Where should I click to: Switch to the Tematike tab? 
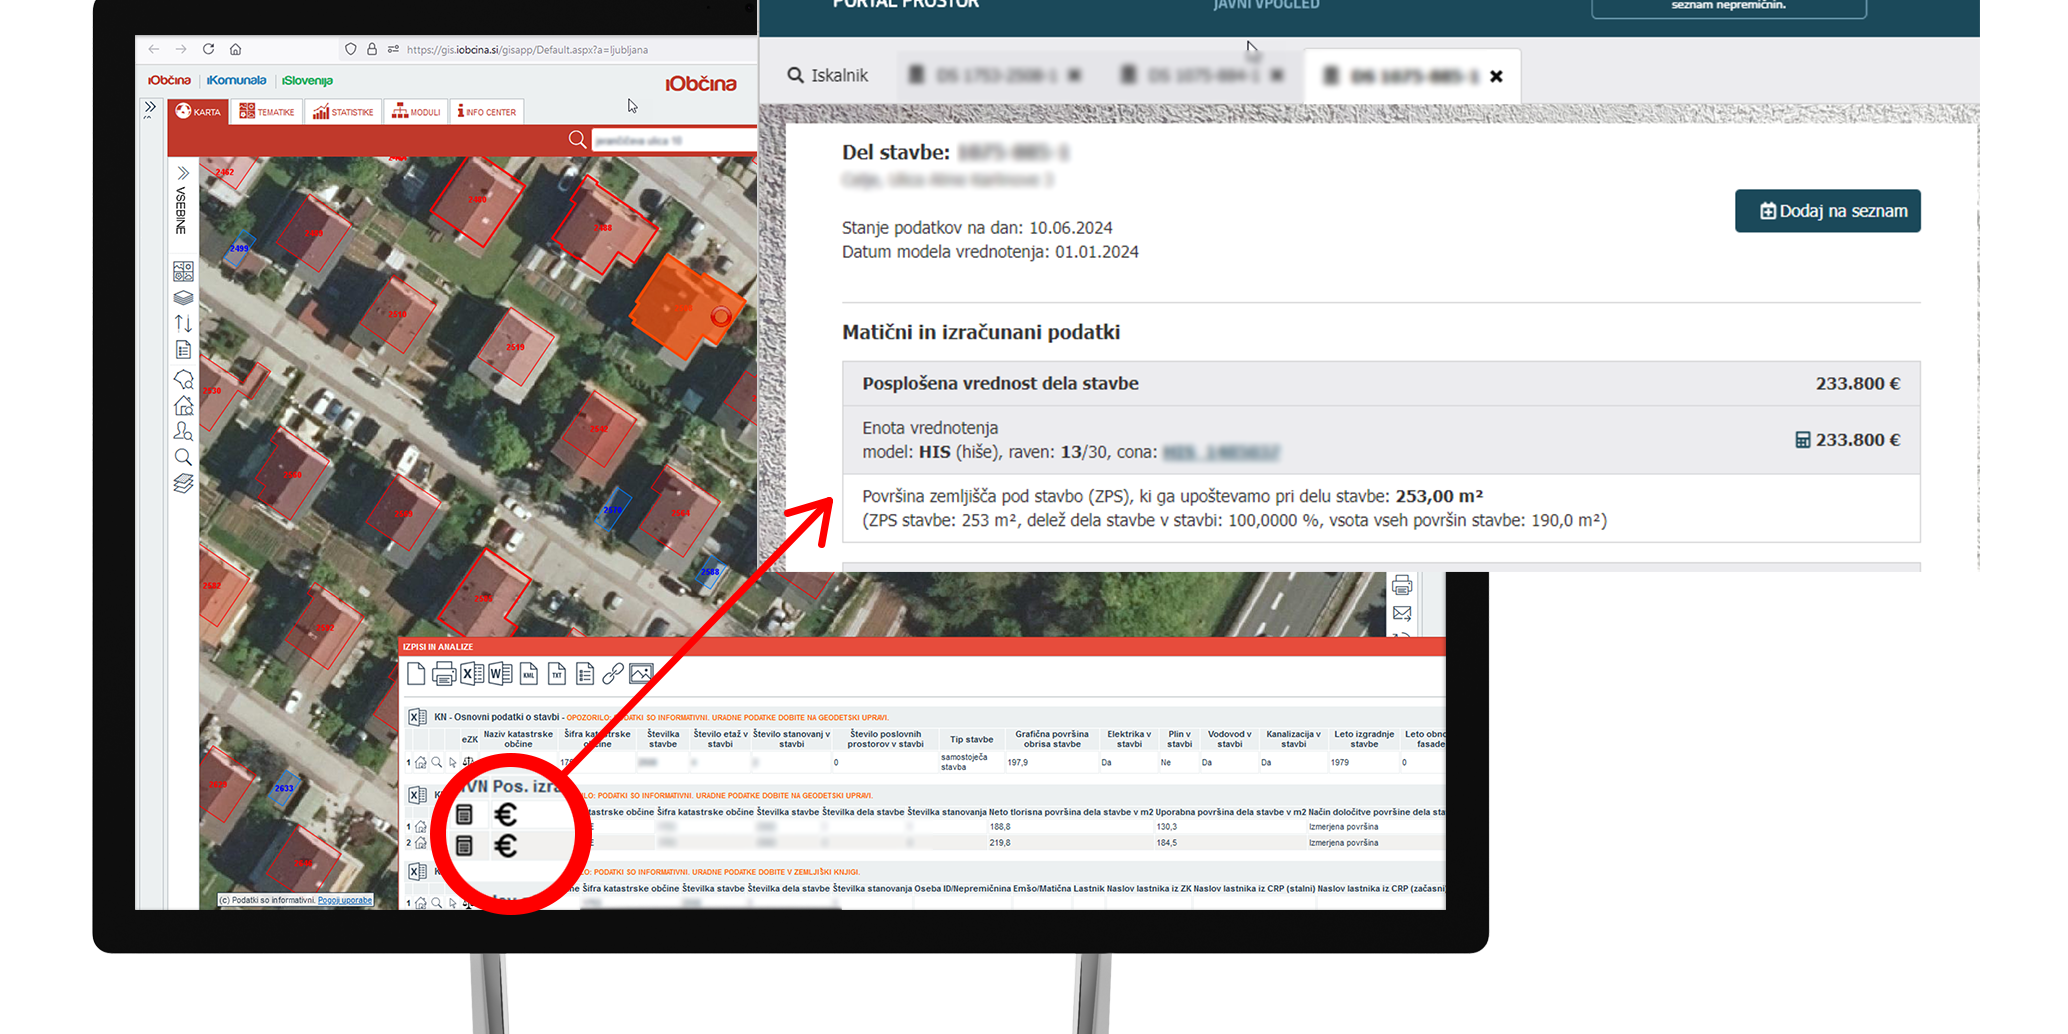tap(267, 112)
